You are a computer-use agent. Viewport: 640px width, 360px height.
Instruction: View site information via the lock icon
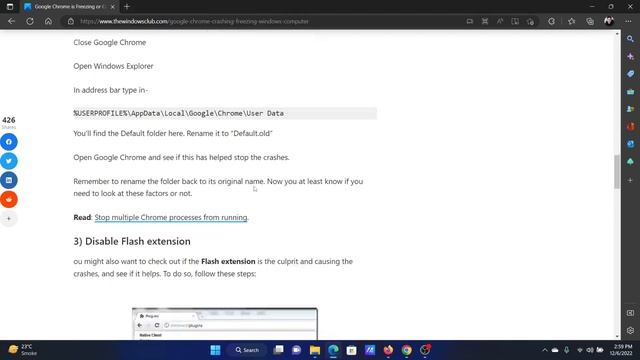coord(71,21)
